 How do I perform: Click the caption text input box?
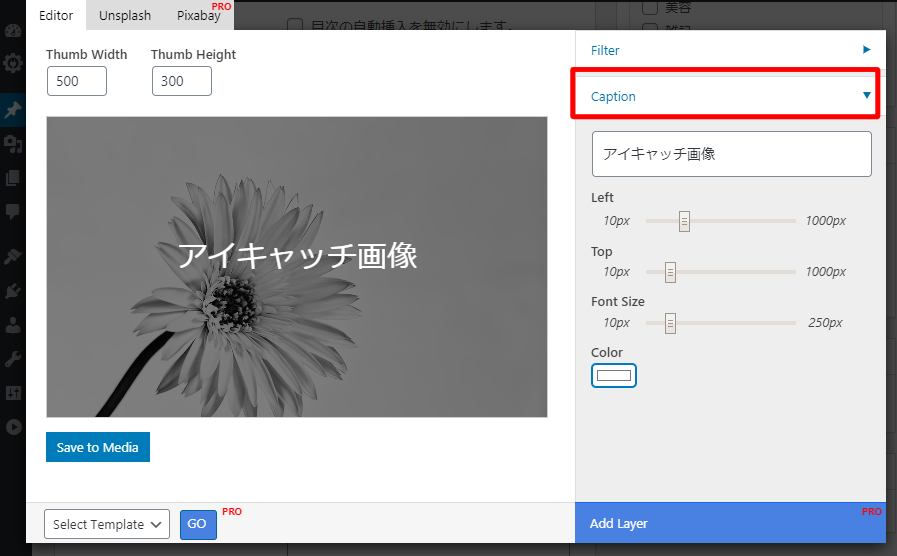732,154
